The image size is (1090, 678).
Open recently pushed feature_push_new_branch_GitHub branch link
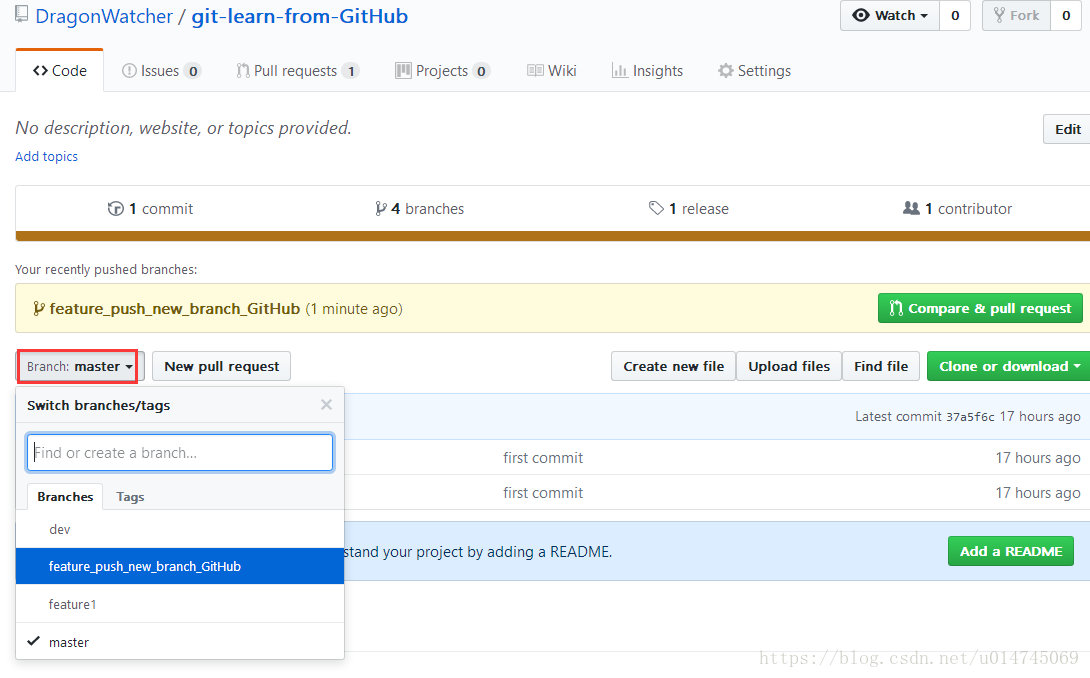(x=174, y=309)
